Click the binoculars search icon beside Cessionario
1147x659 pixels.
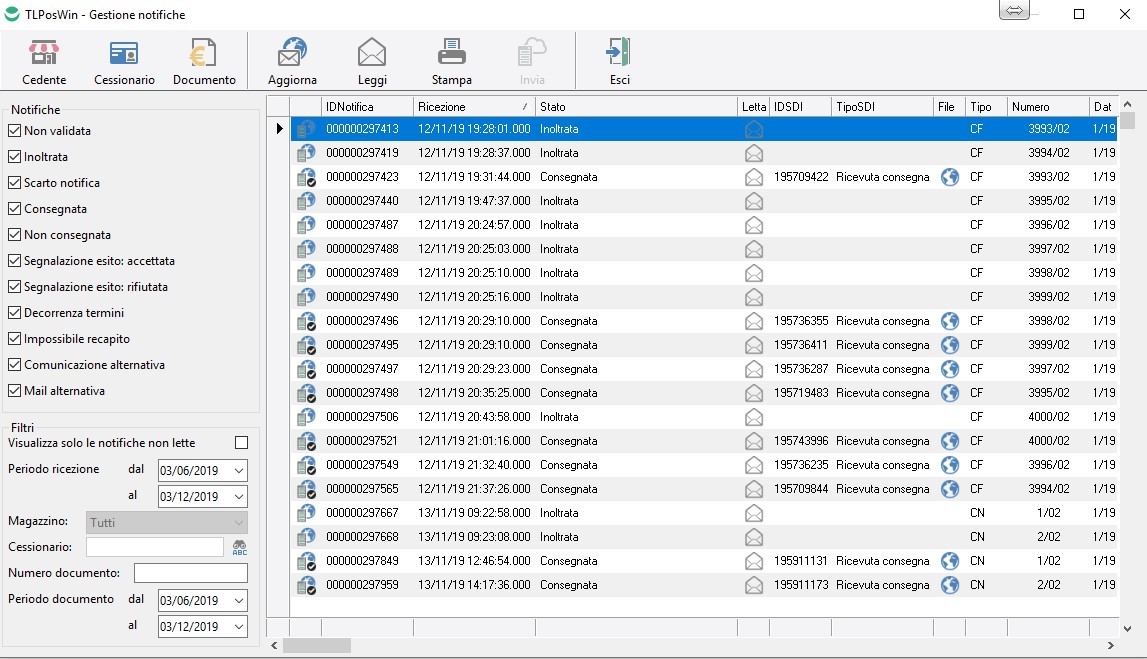click(240, 547)
